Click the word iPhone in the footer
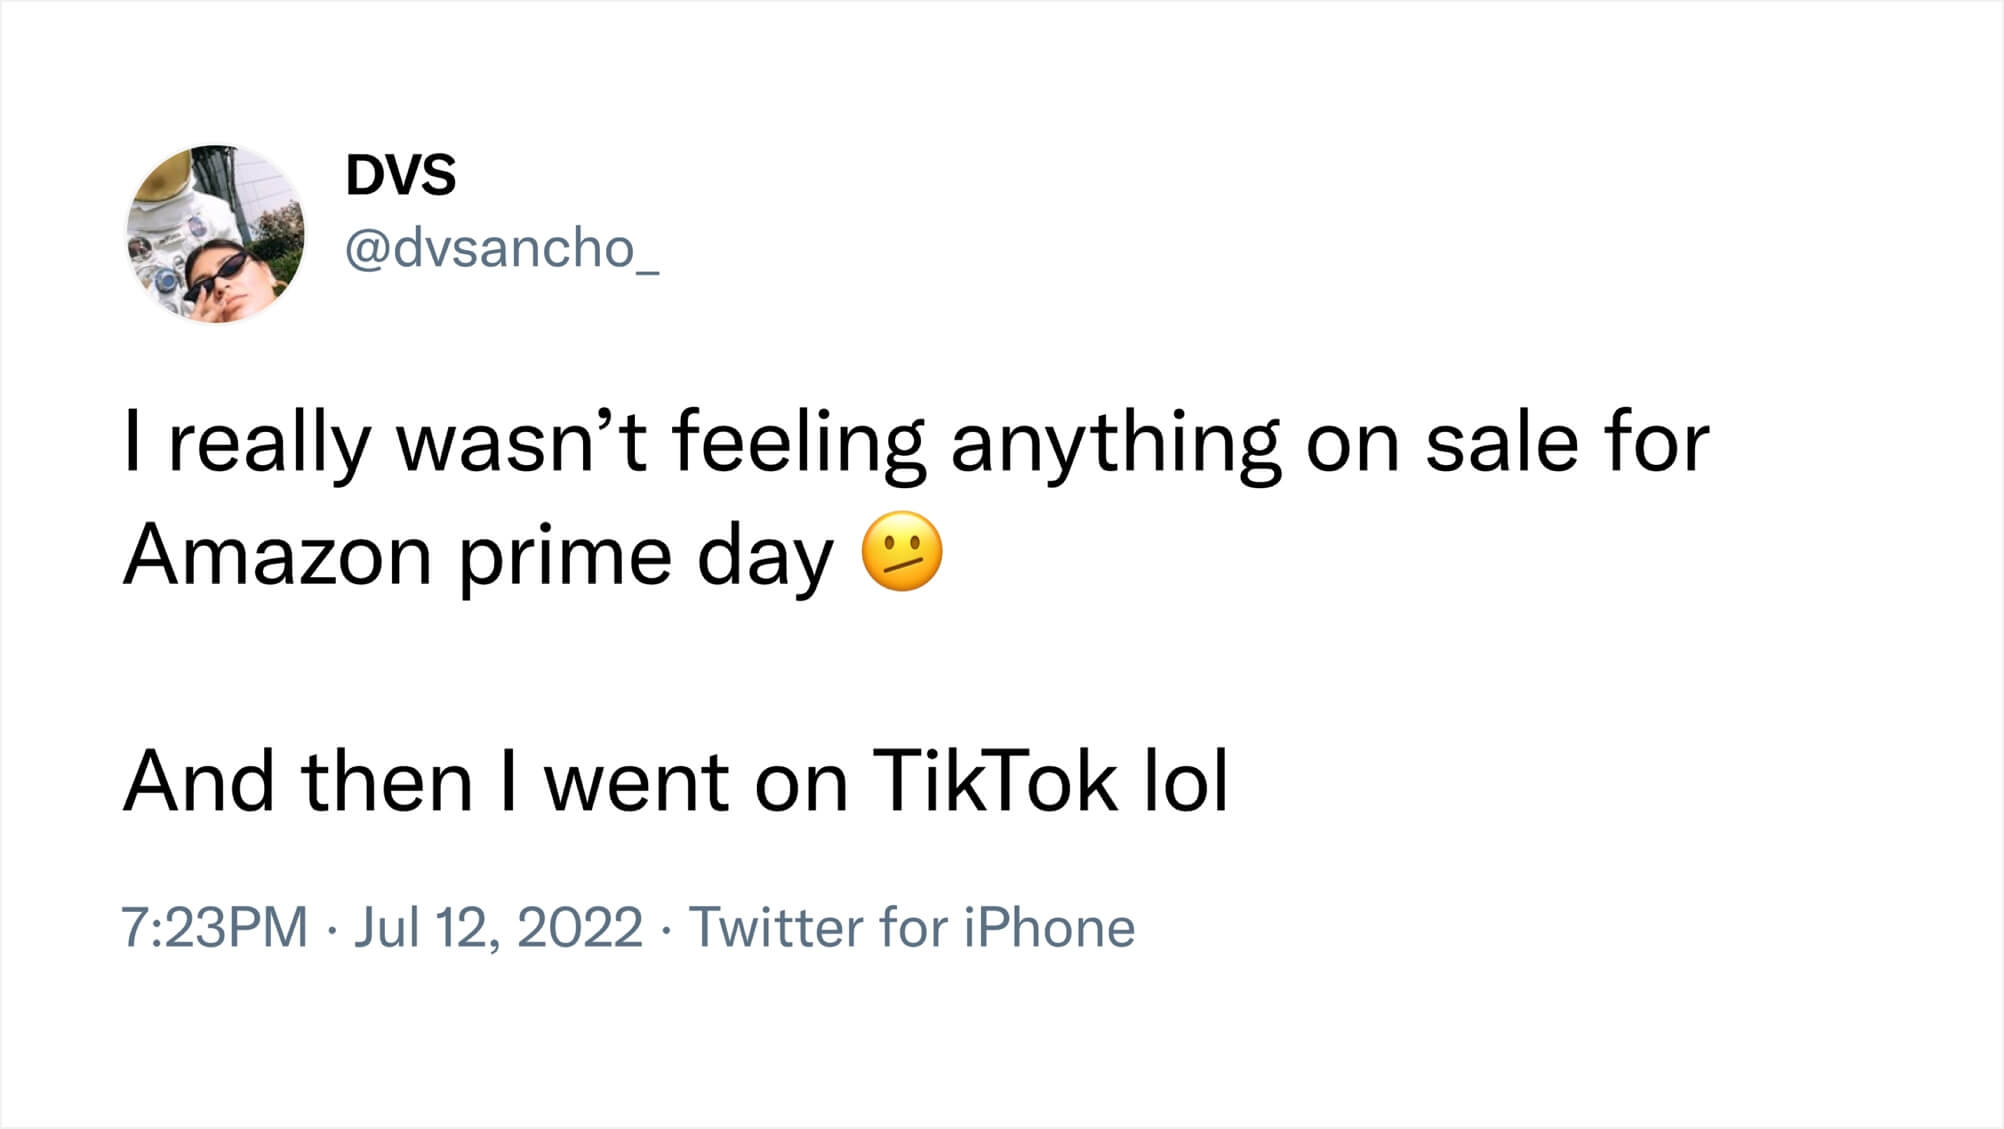Viewport: 2004px width, 1129px height. 1050,927
